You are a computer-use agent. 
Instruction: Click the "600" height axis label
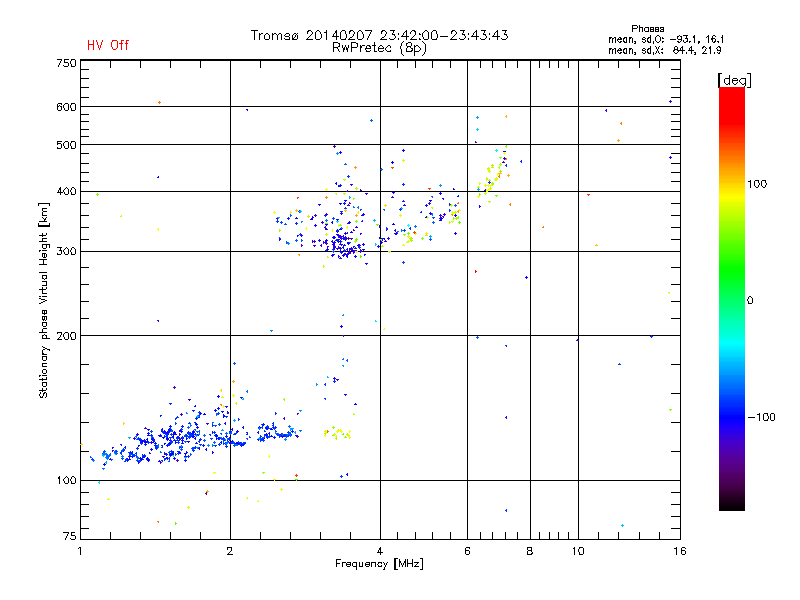(x=66, y=107)
